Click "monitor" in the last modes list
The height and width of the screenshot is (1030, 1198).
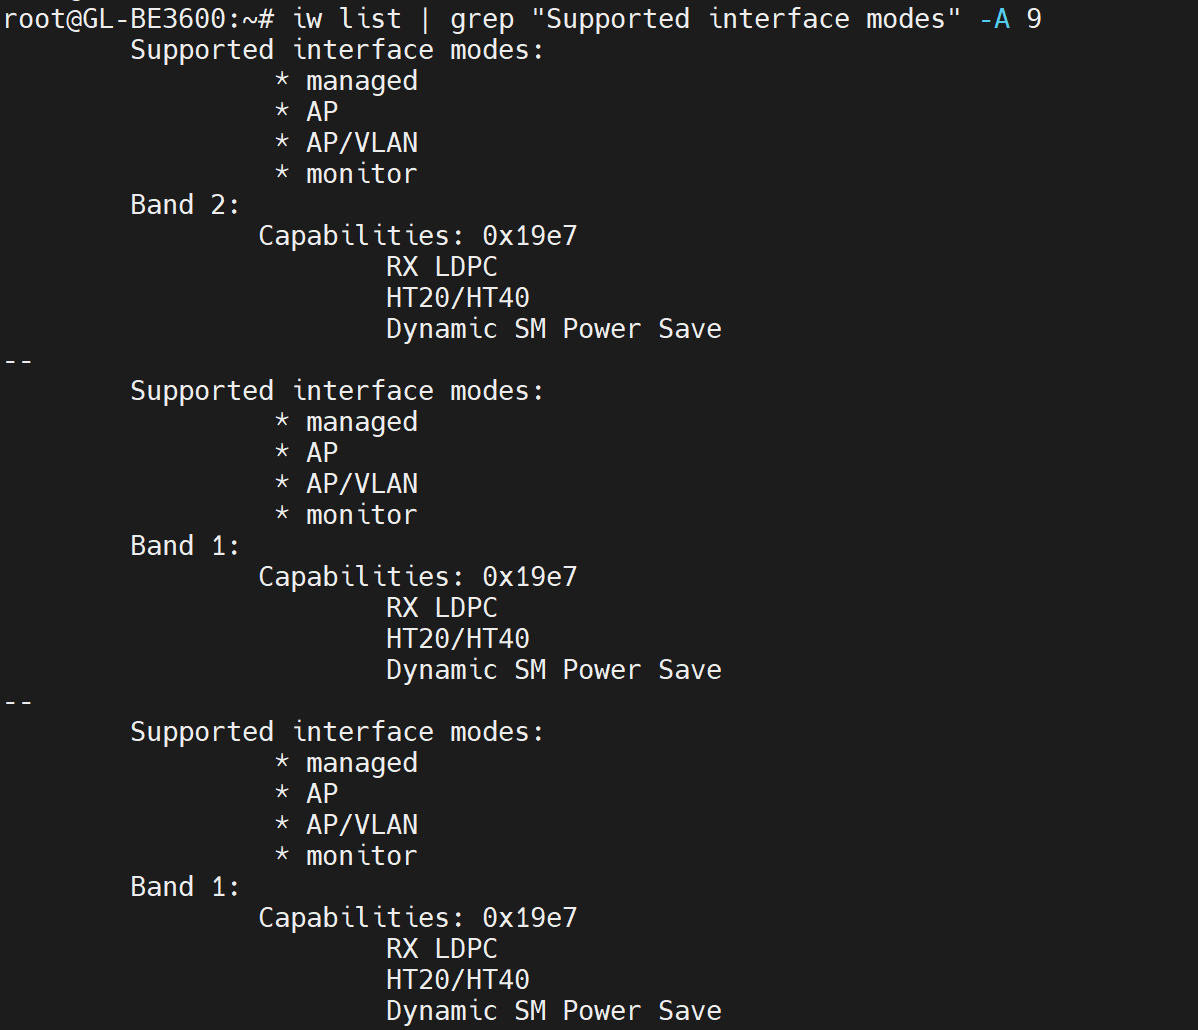click(361, 856)
